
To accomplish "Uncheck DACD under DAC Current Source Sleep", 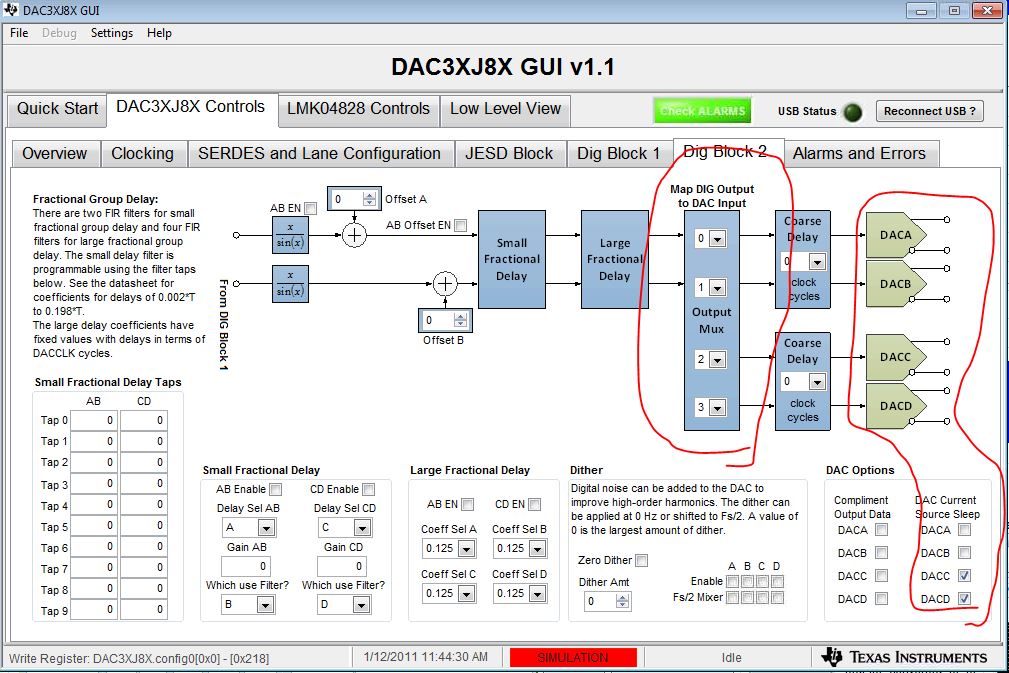I will [964, 598].
